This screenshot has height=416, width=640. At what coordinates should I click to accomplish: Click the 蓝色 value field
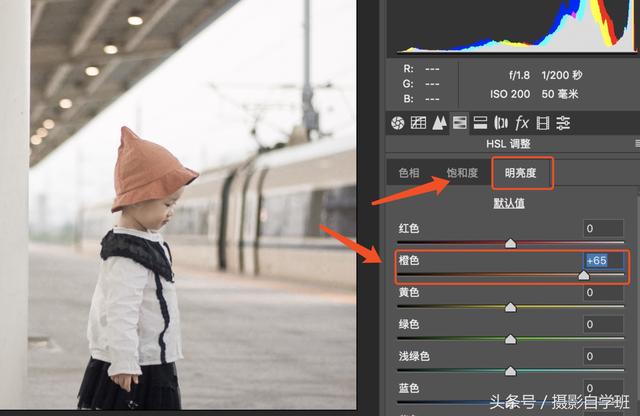click(x=603, y=388)
